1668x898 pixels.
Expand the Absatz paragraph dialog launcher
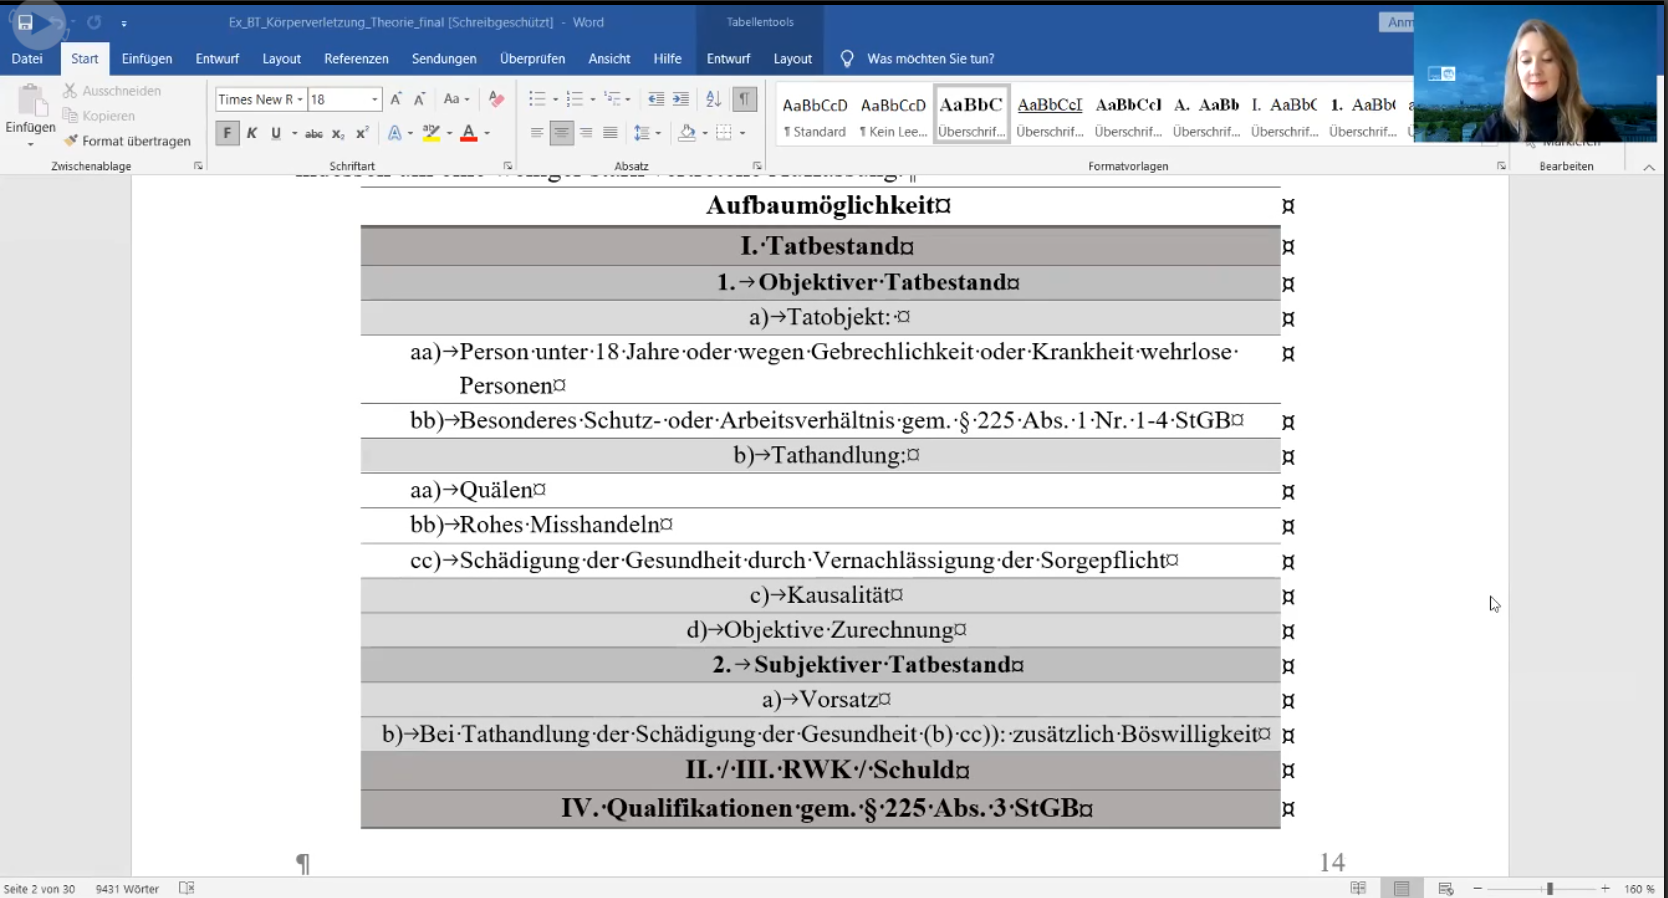click(757, 166)
